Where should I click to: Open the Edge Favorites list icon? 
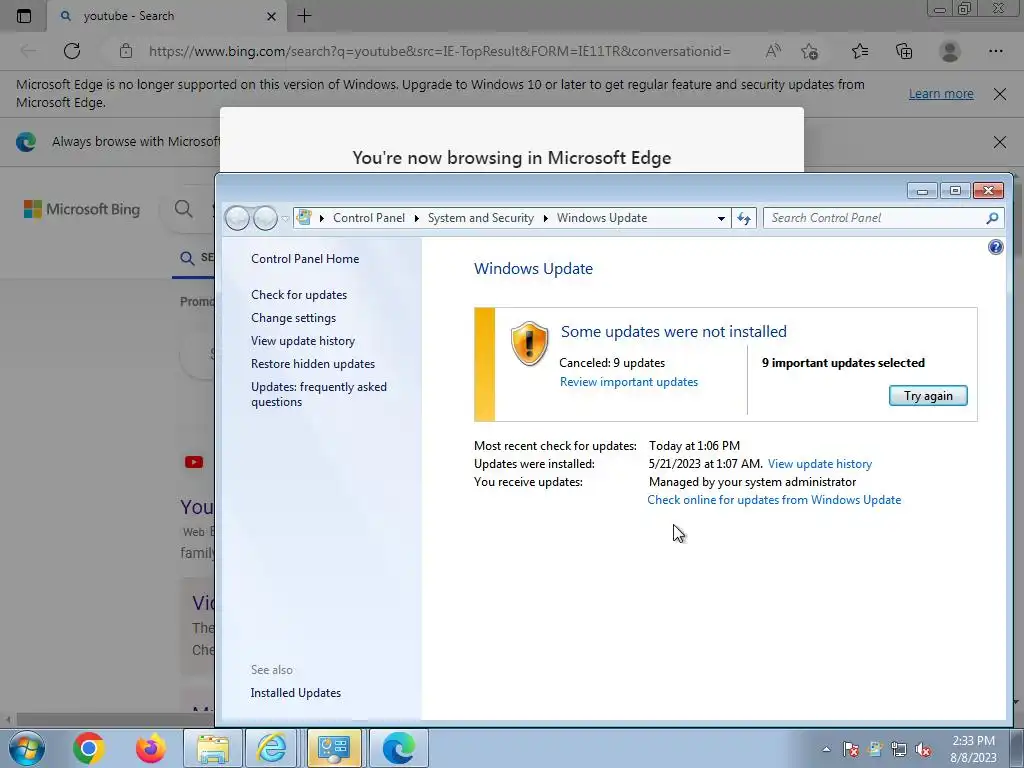click(x=860, y=51)
